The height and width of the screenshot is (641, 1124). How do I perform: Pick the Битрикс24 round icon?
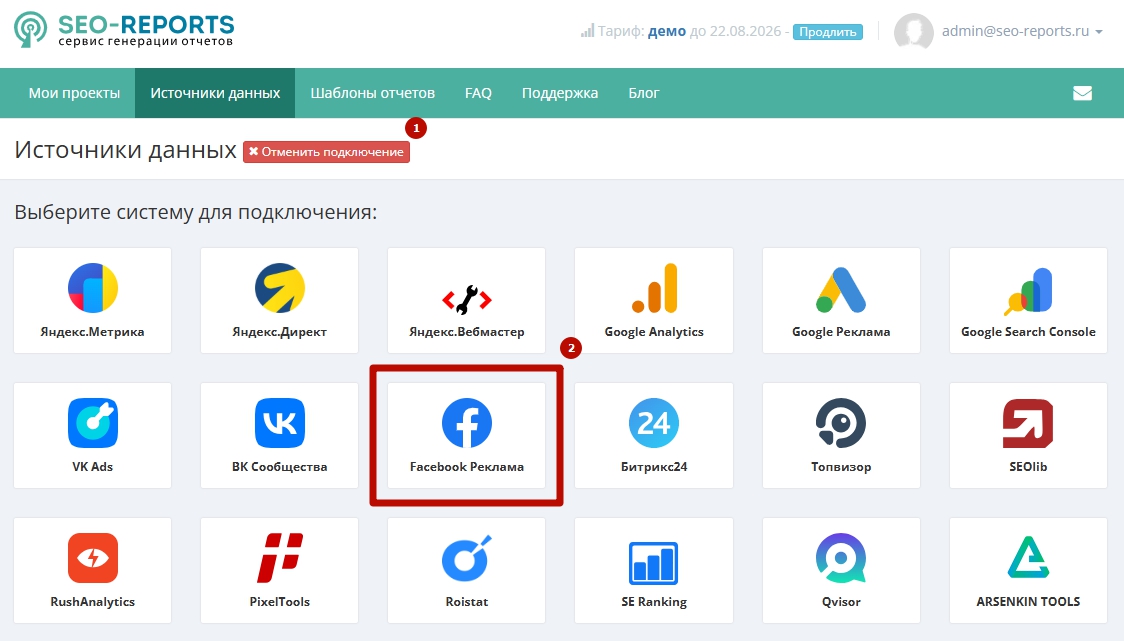(654, 423)
